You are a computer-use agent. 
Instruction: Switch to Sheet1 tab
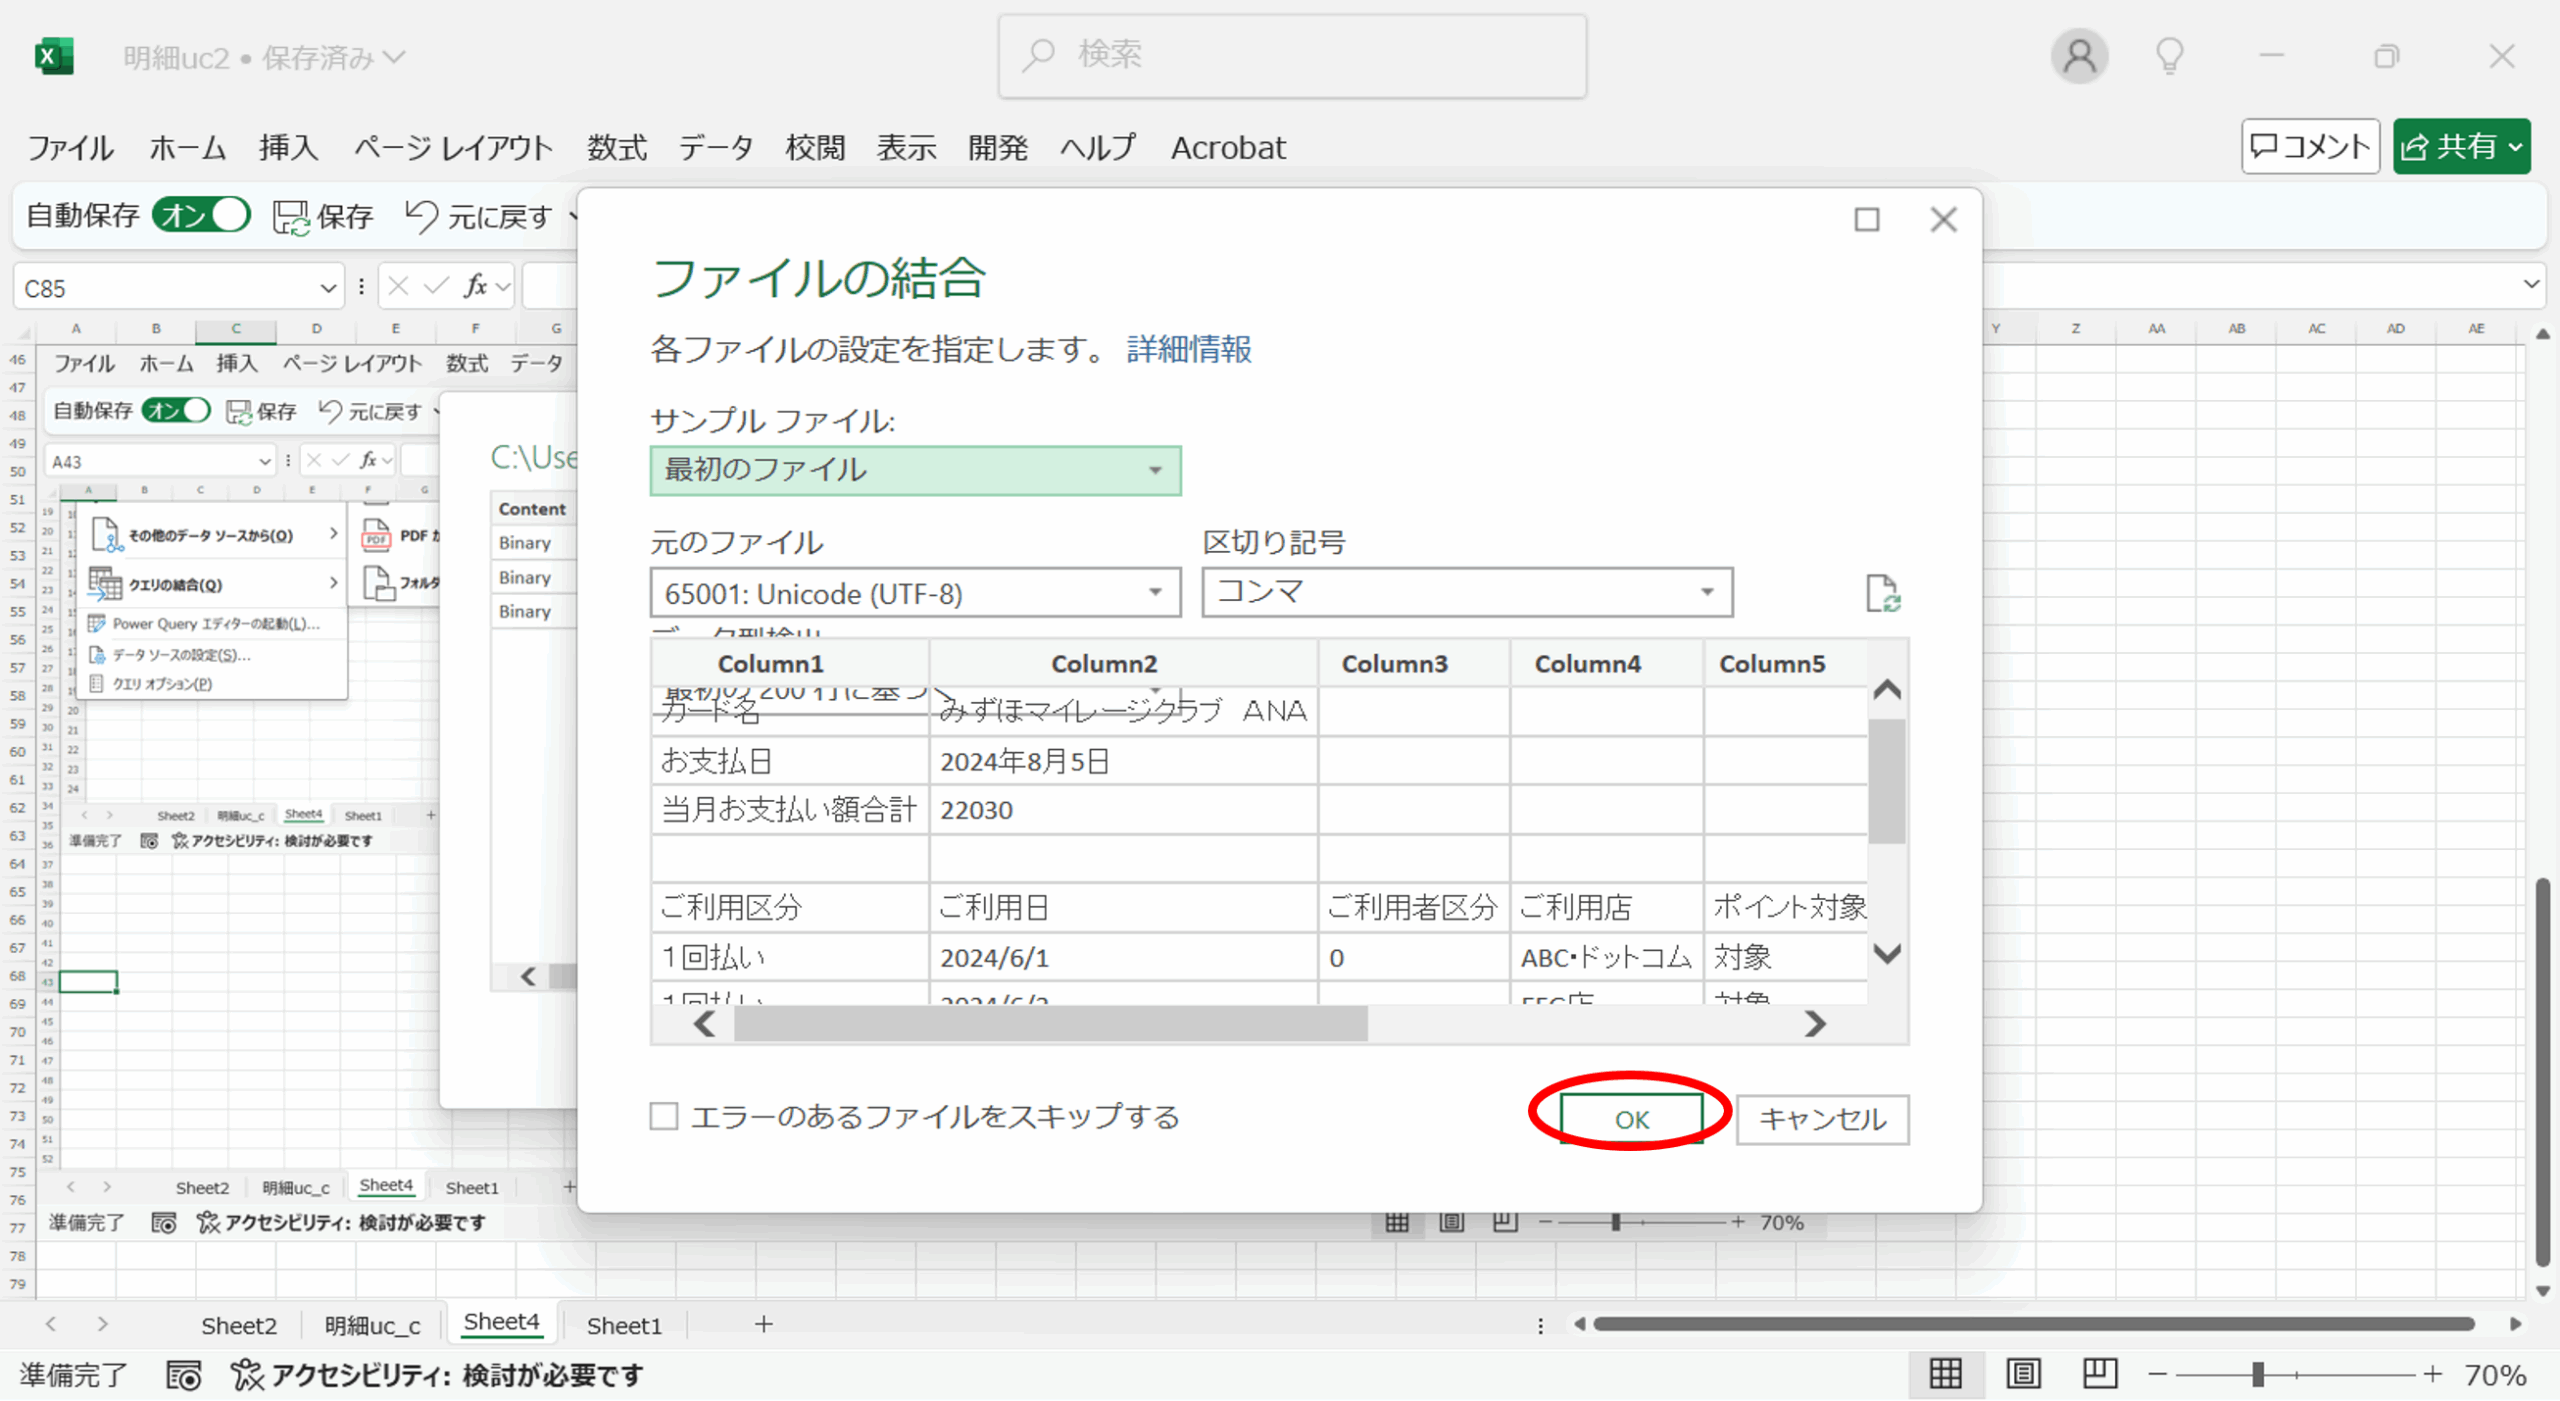point(624,1325)
